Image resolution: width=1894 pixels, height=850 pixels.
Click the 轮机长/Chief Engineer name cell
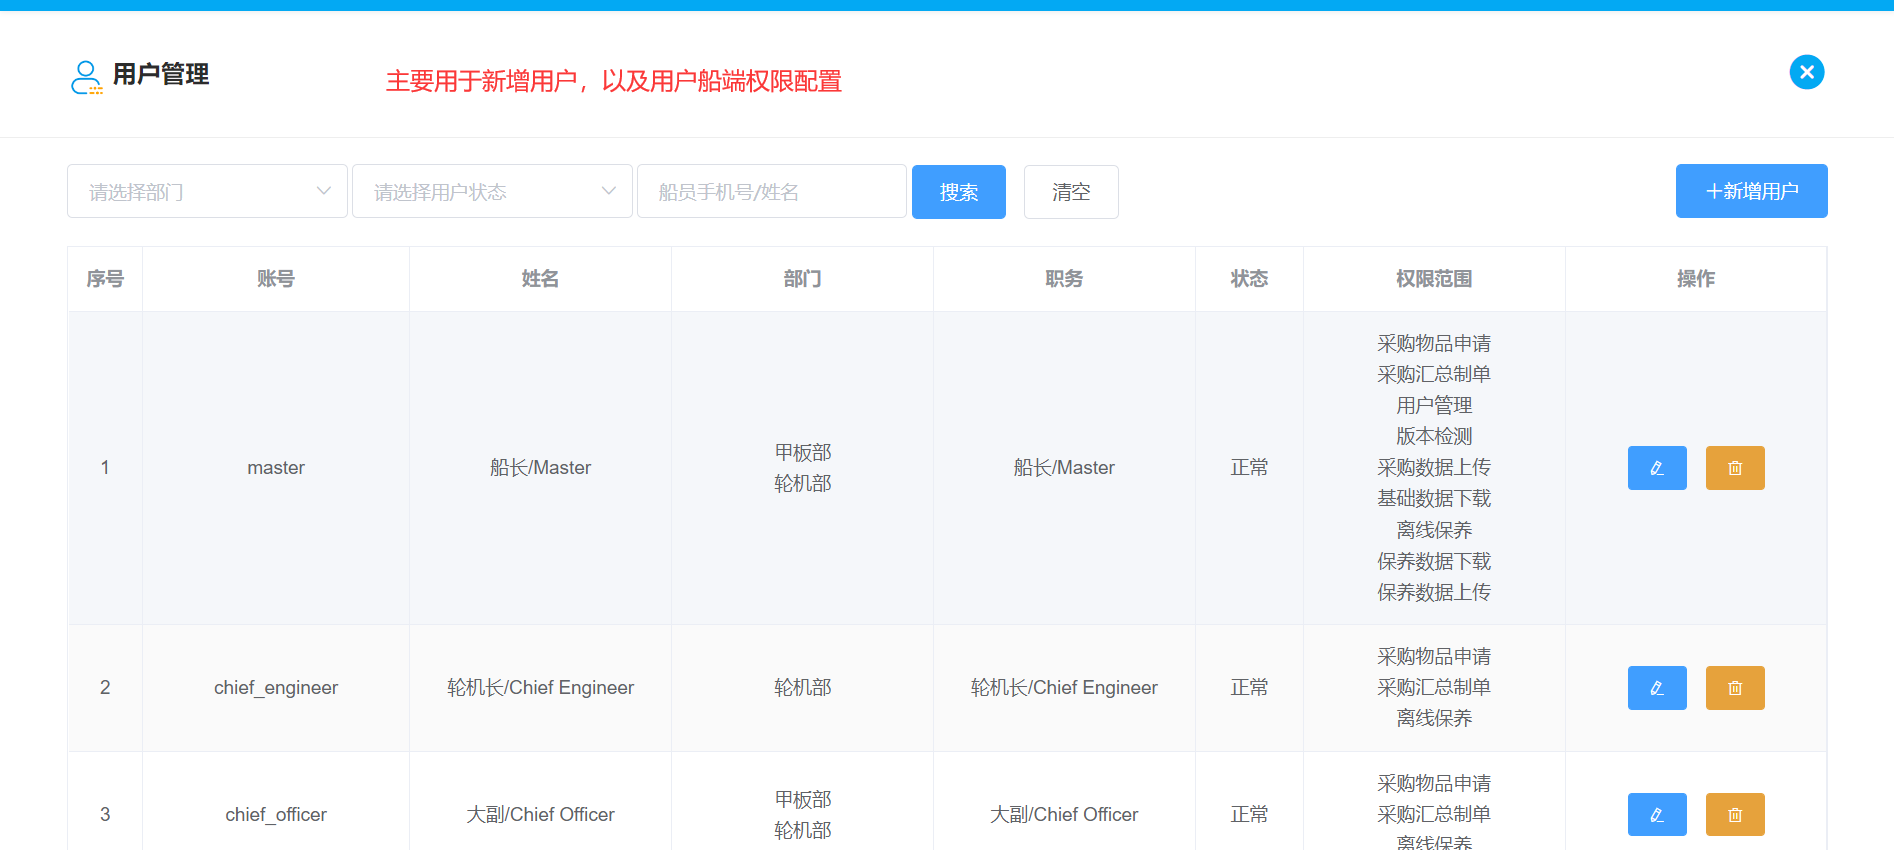[x=540, y=688]
